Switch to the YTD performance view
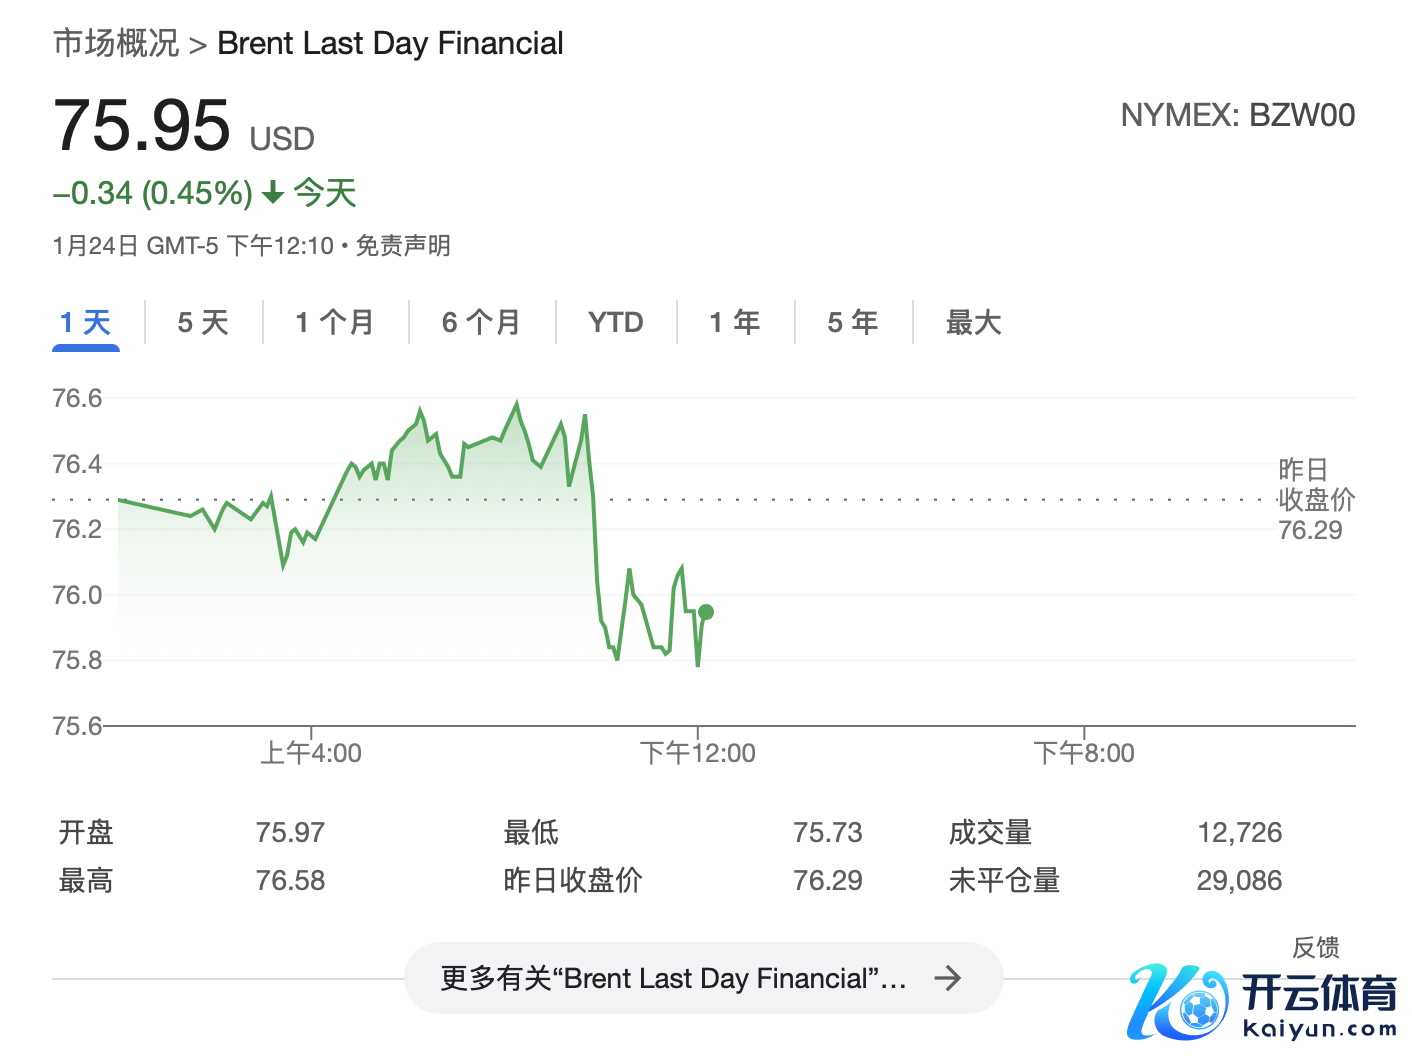This screenshot has width=1412, height=1062. [x=615, y=322]
